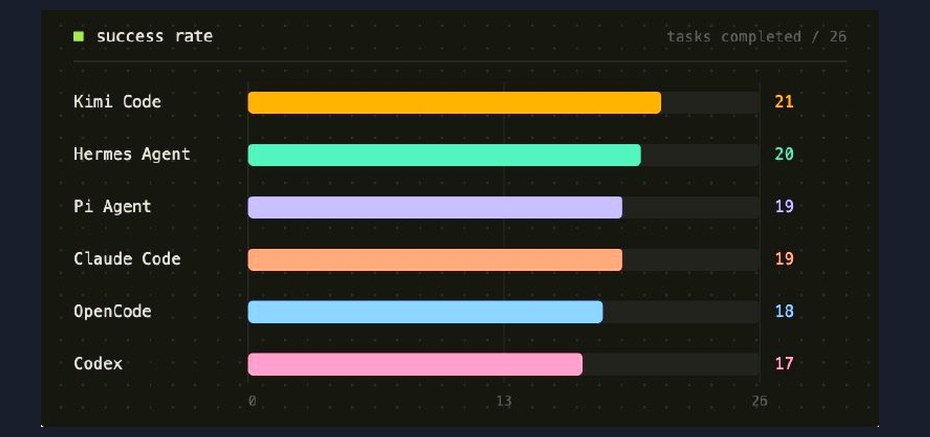Click the value 21 beside Kimi Code
The height and width of the screenshot is (437, 930).
[784, 102]
